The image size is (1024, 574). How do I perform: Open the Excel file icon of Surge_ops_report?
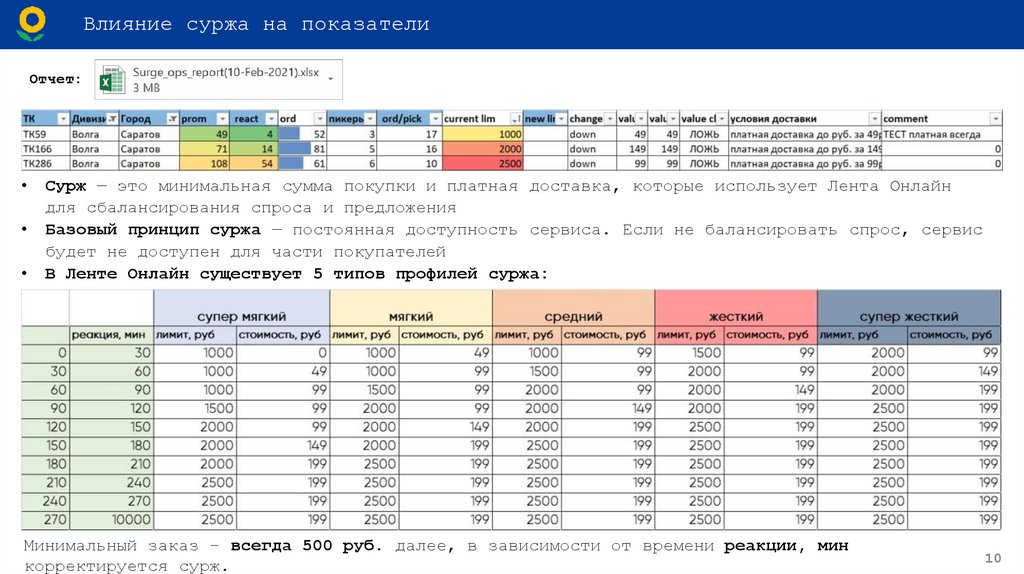click(x=112, y=80)
